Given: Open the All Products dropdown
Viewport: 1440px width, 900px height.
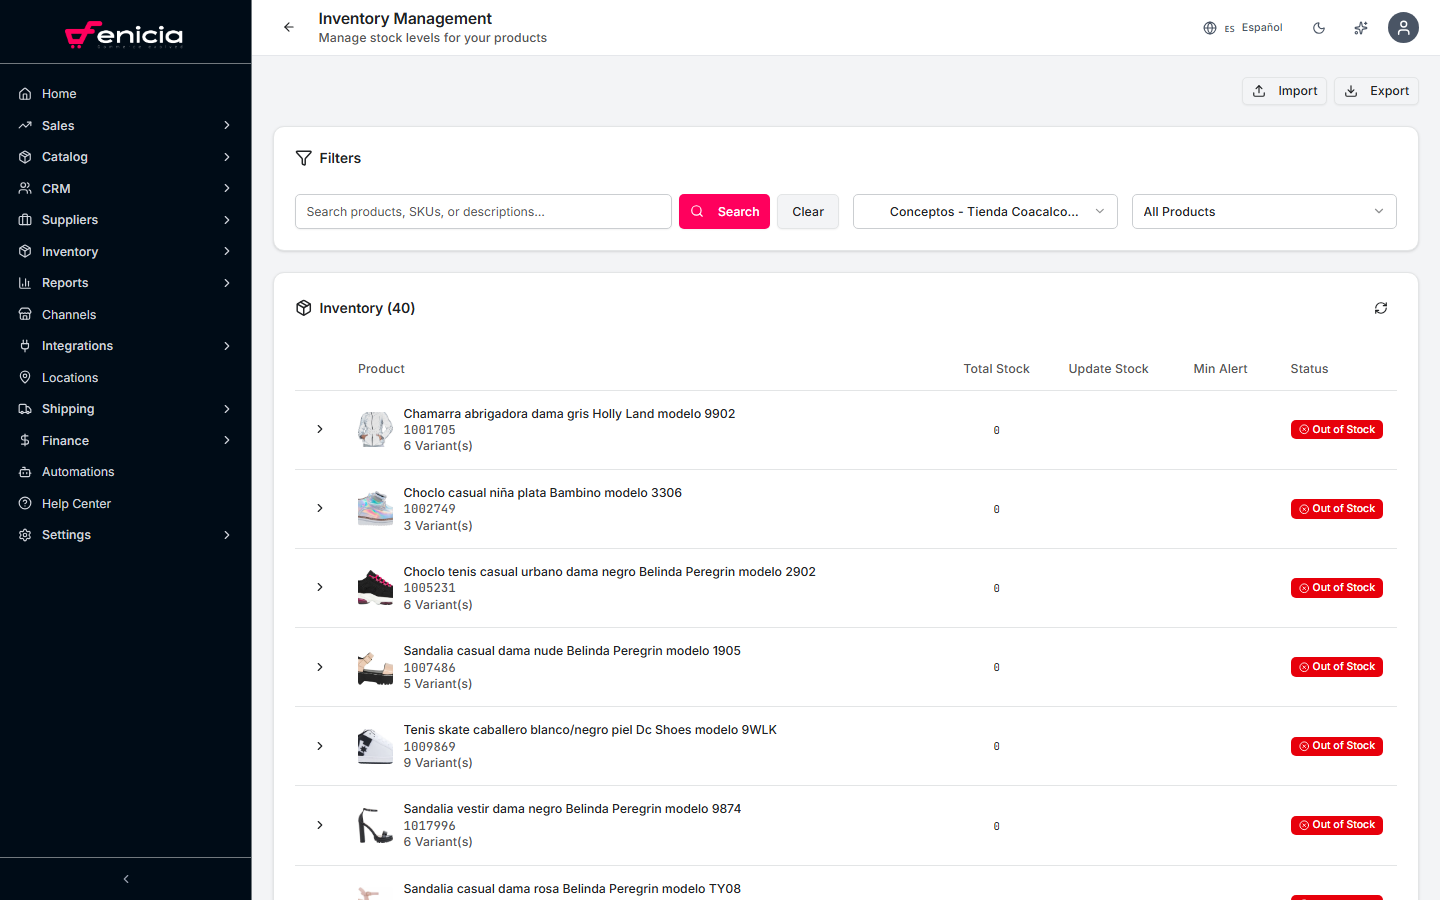Looking at the screenshot, I should [x=1263, y=211].
